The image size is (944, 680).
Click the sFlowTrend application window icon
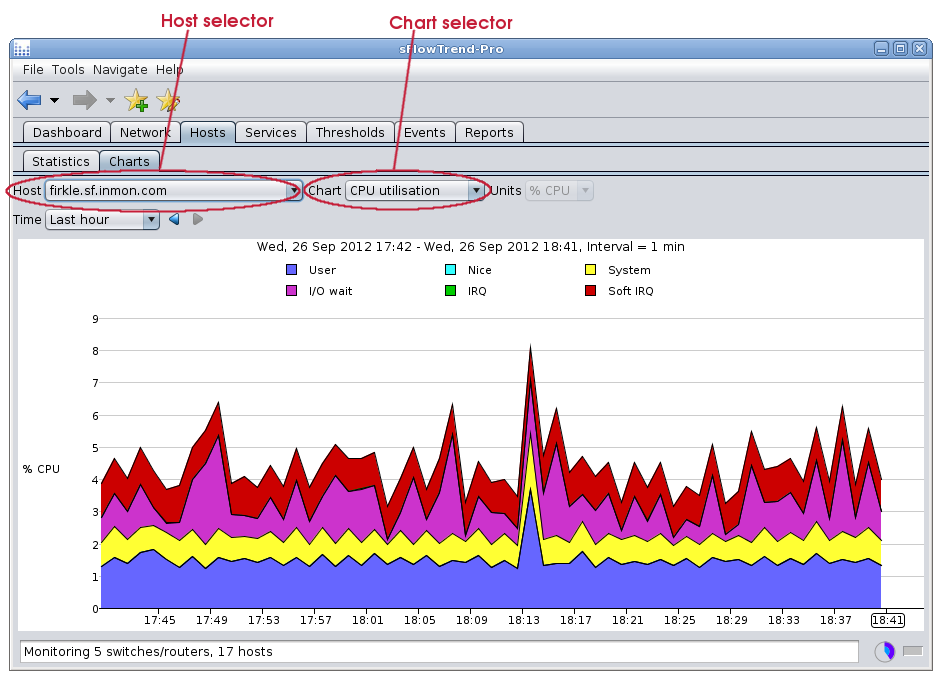click(x=22, y=48)
